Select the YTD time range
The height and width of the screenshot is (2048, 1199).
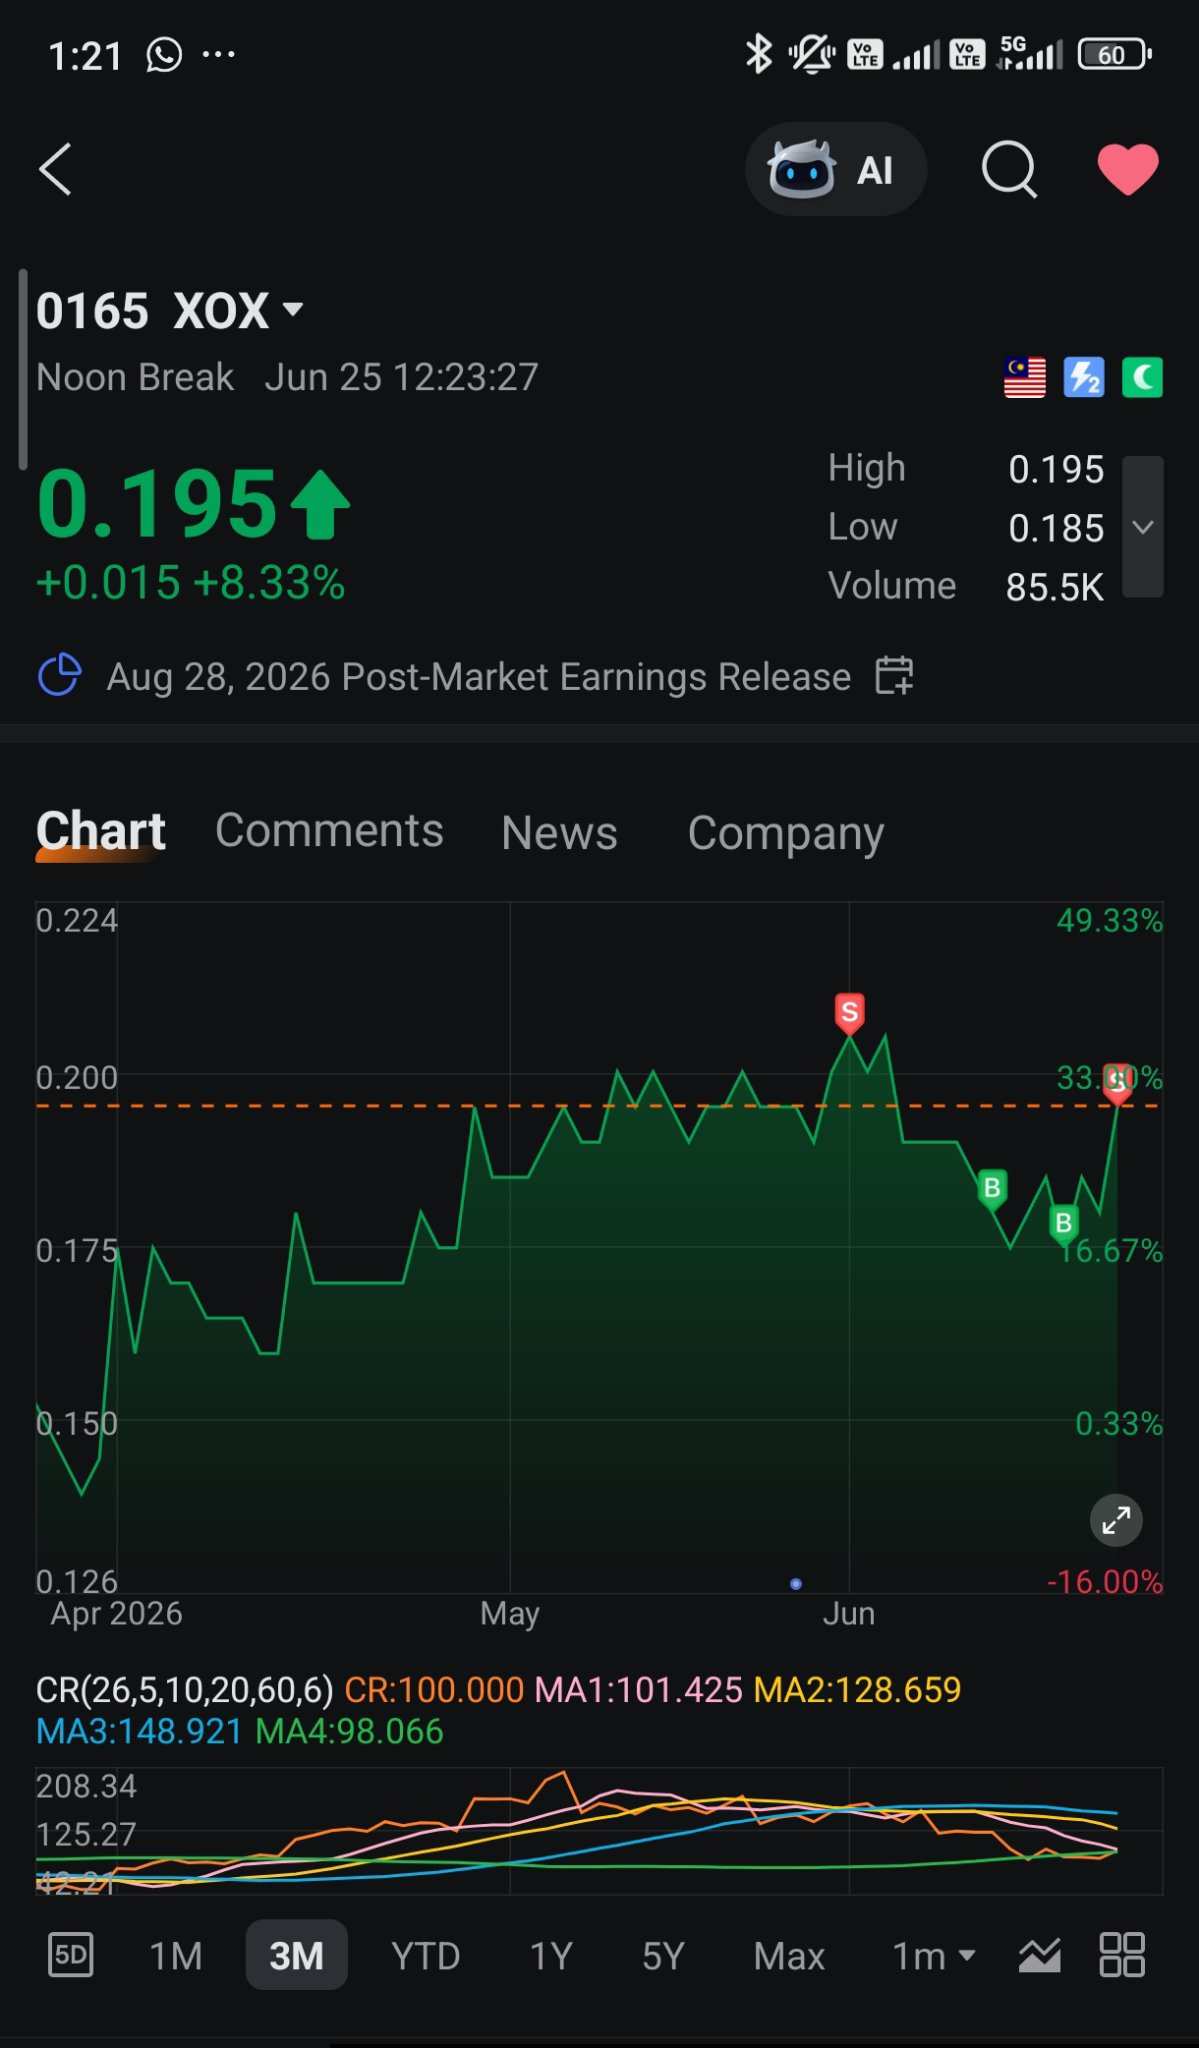425,1956
